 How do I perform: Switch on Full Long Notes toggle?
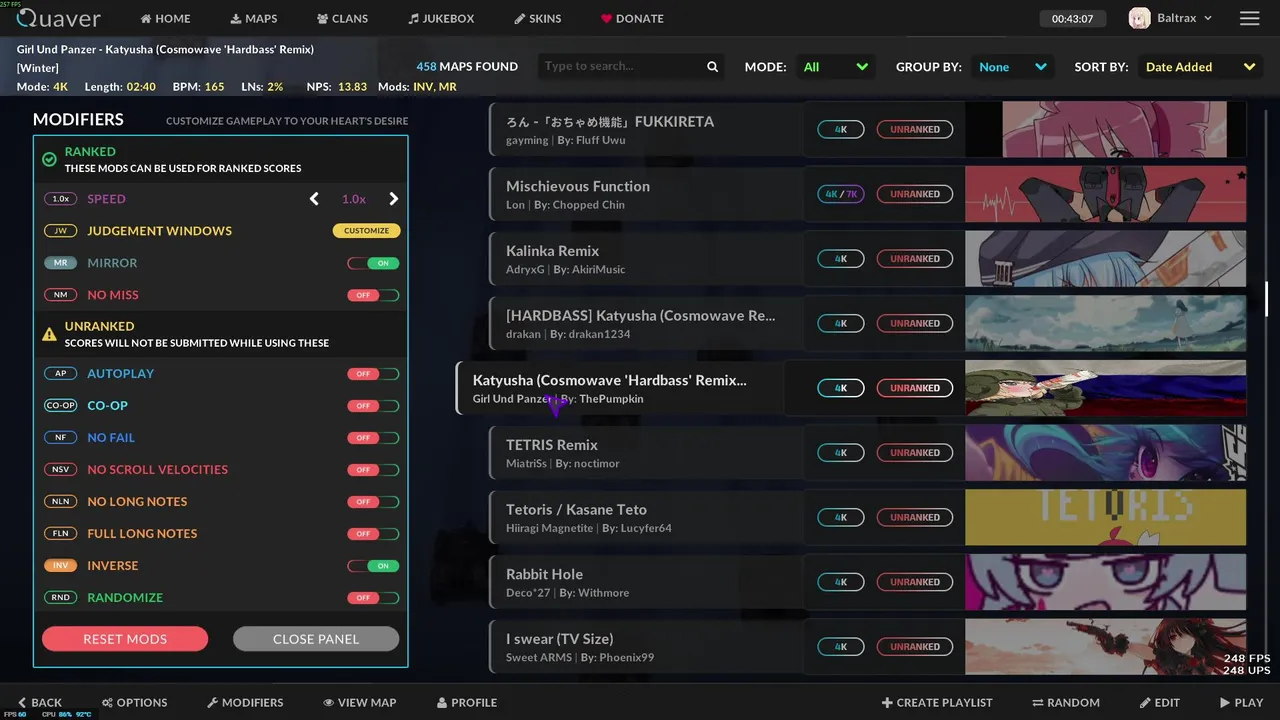pos(373,534)
